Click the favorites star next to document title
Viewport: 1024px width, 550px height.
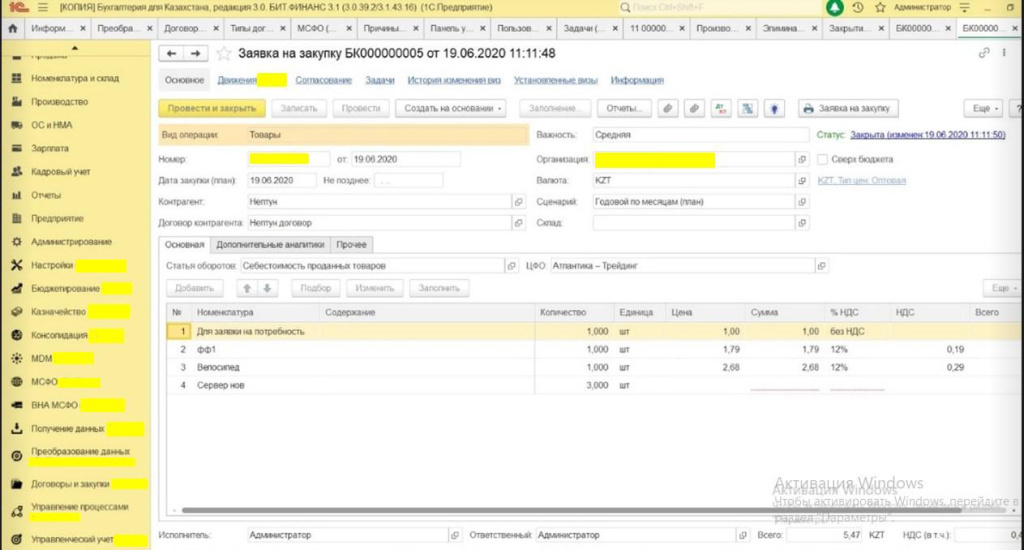(x=224, y=53)
